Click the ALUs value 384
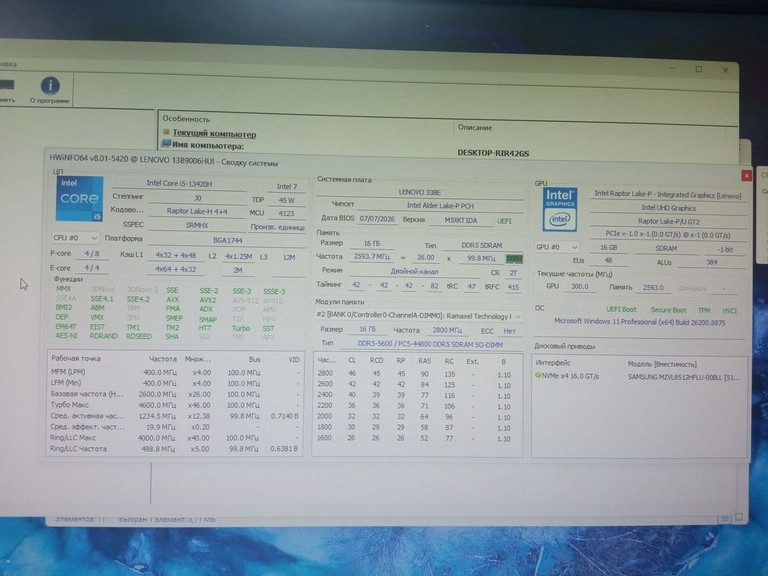Viewport: 768px width, 576px height. [x=711, y=263]
